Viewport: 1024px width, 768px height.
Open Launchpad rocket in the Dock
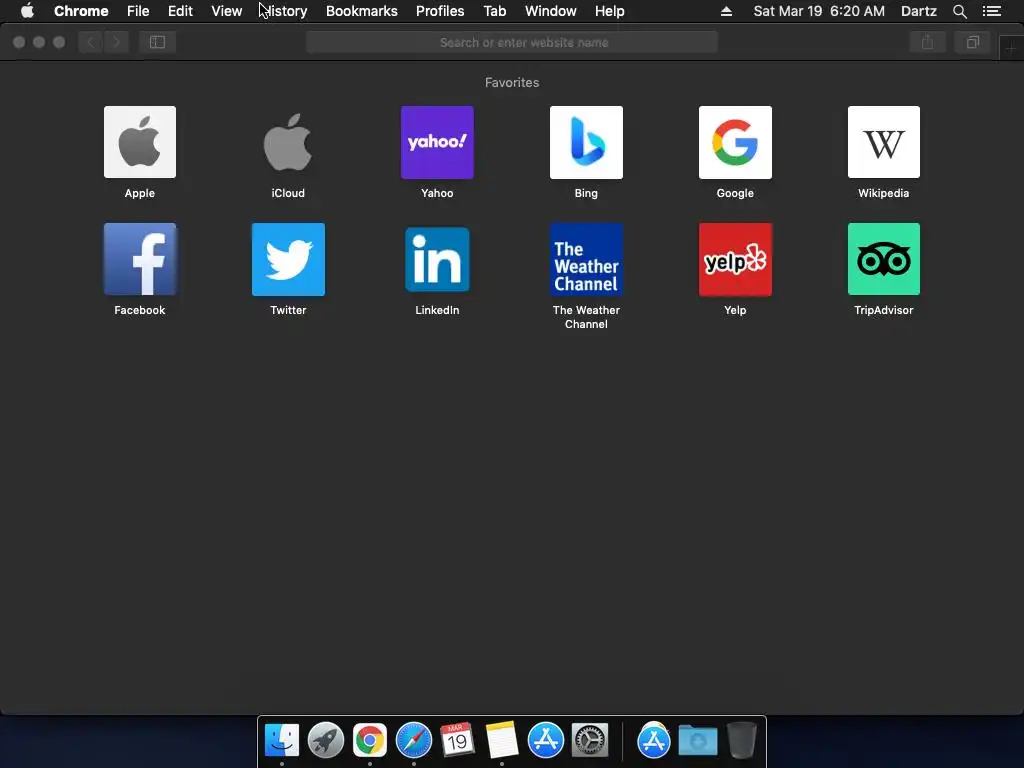coord(326,741)
